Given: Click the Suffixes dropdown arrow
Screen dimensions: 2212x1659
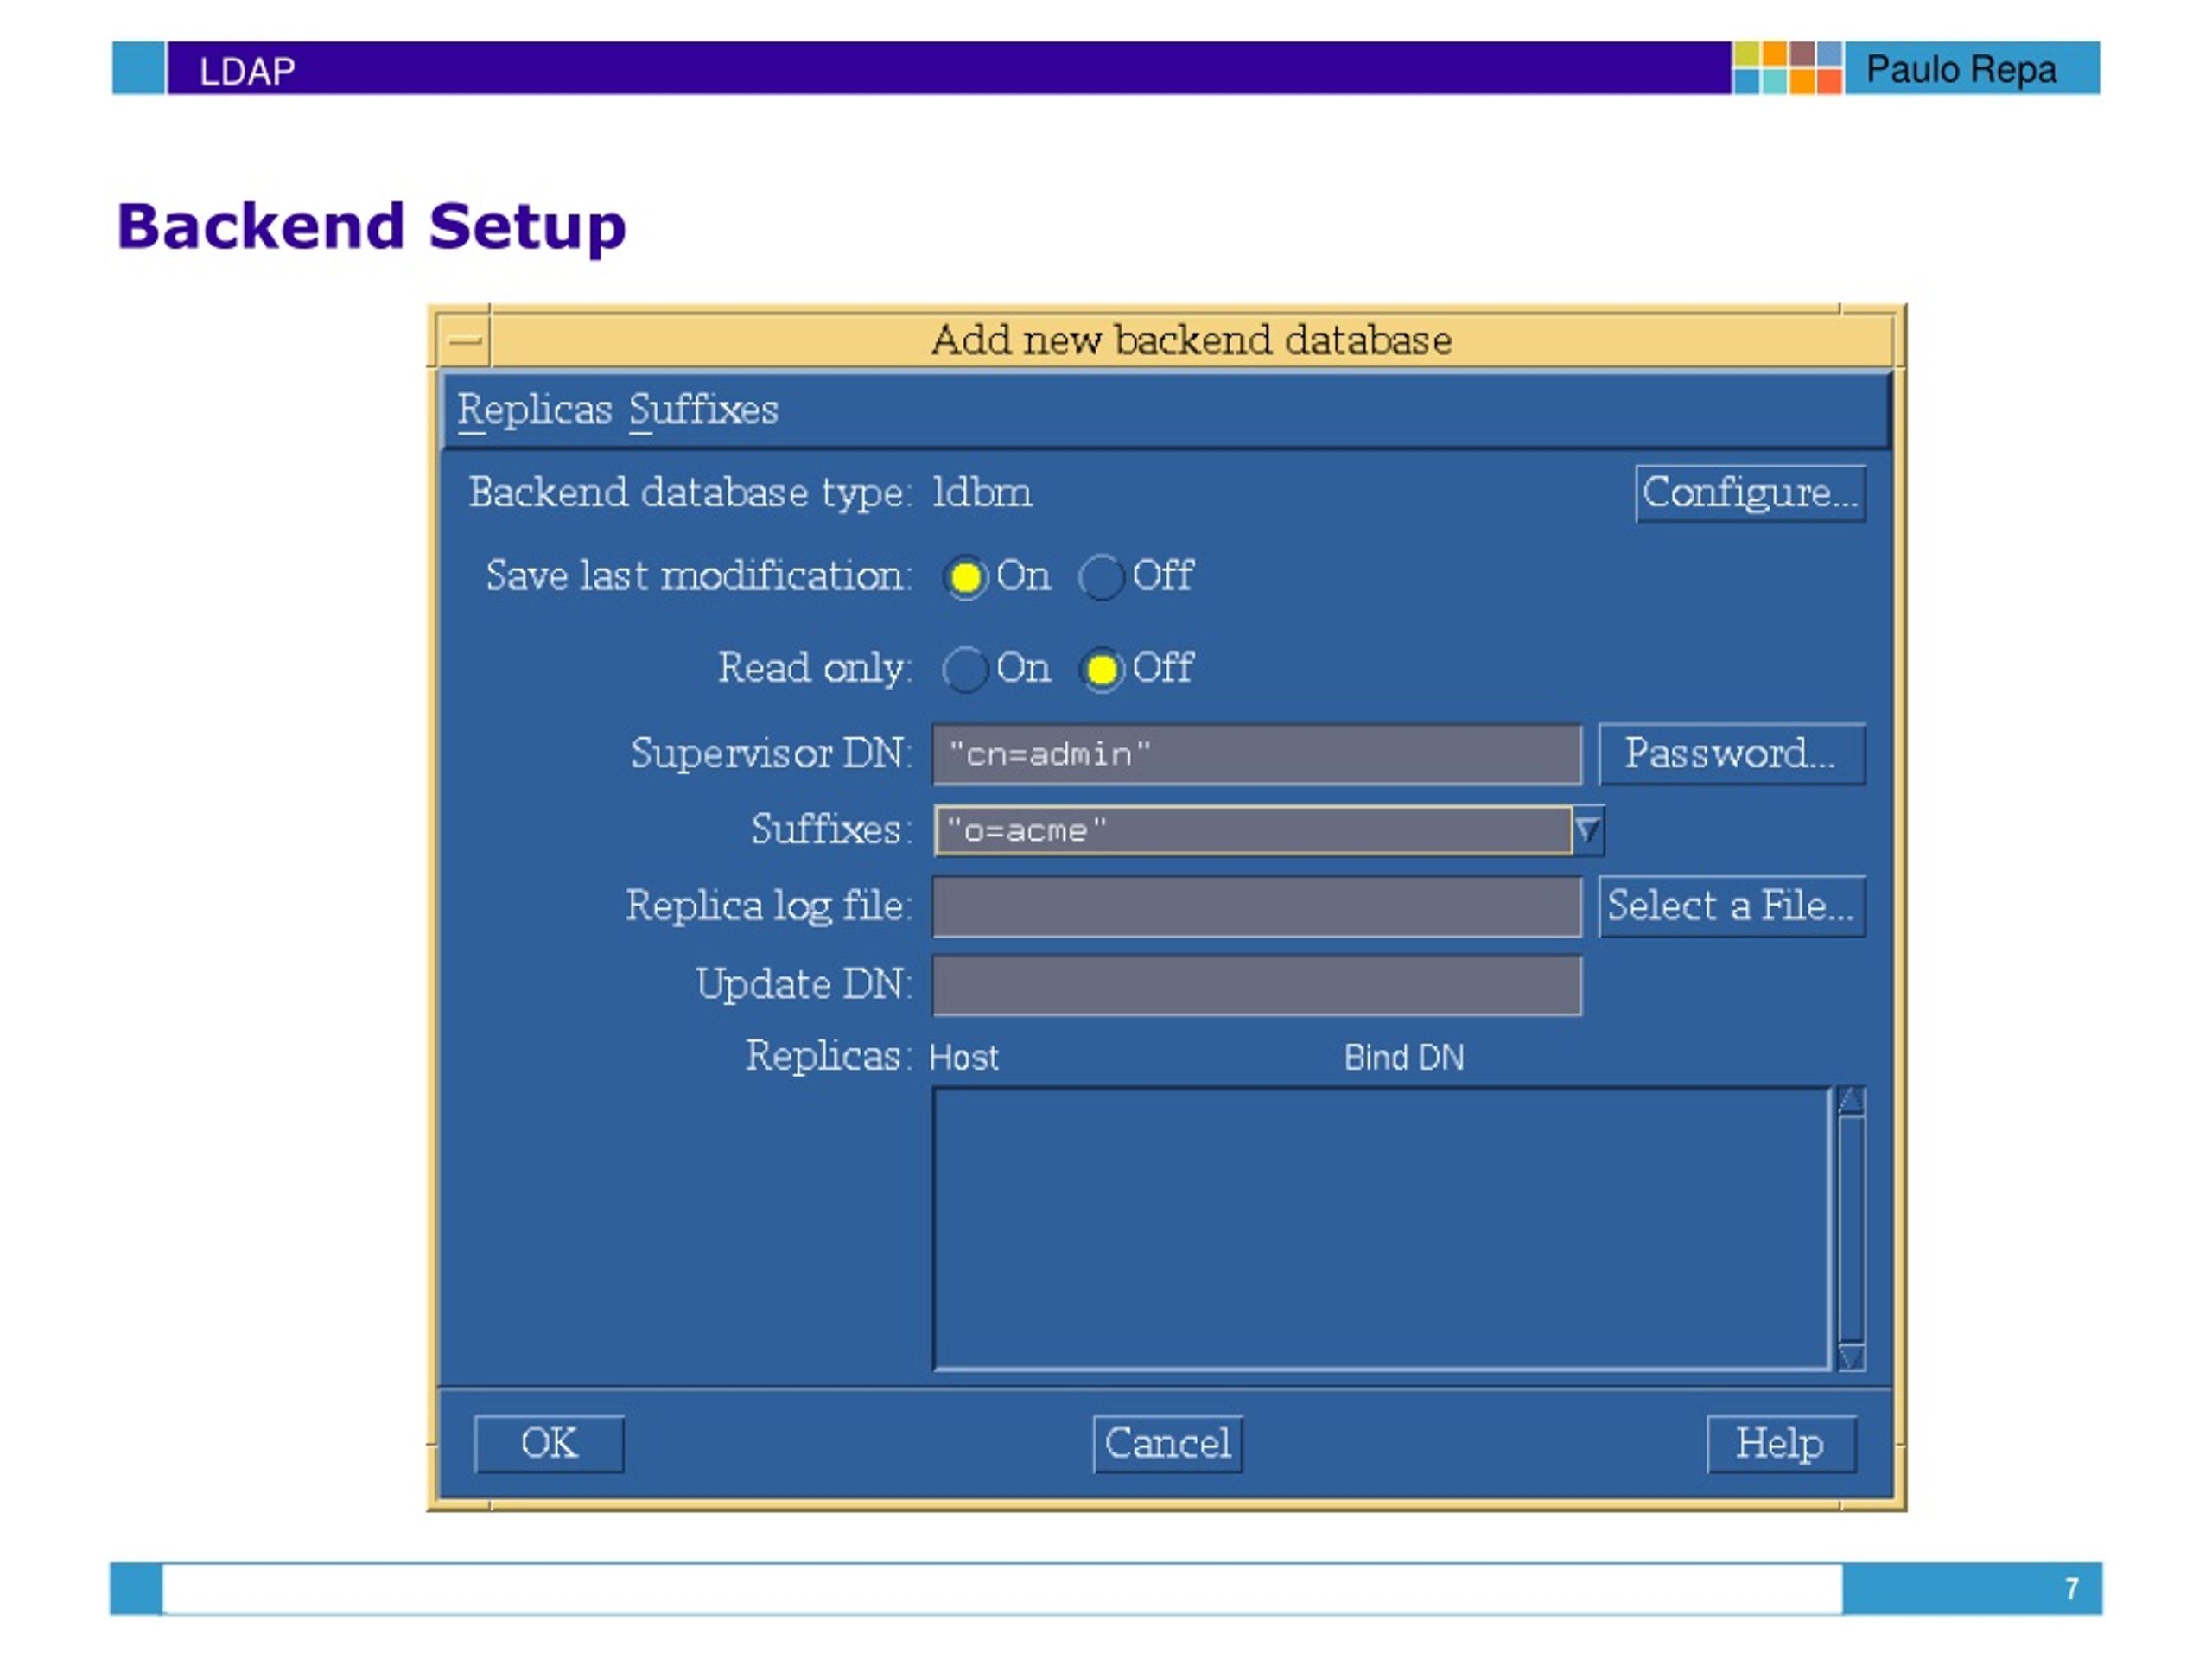Looking at the screenshot, I should [1587, 830].
